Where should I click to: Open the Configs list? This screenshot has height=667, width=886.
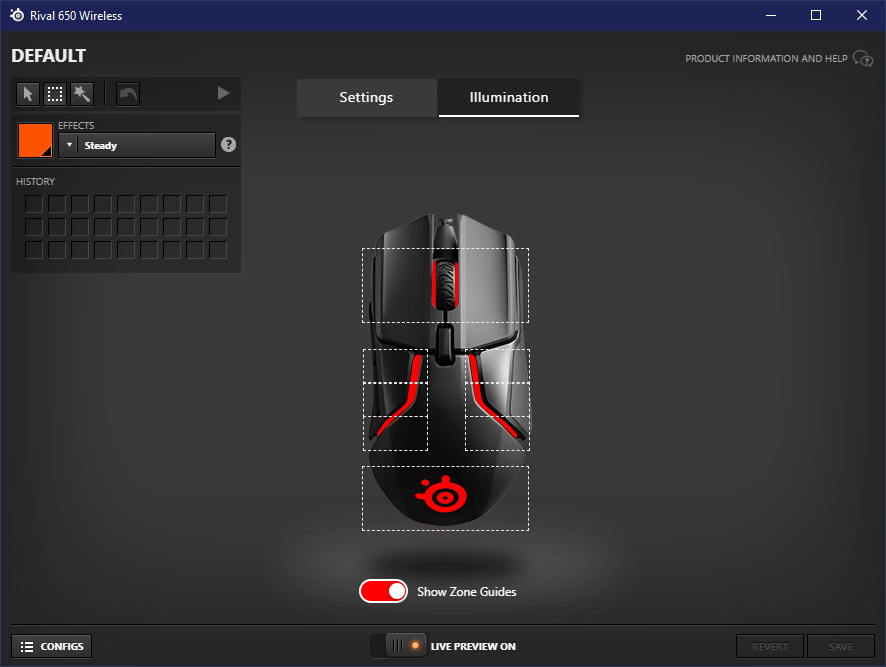51,646
